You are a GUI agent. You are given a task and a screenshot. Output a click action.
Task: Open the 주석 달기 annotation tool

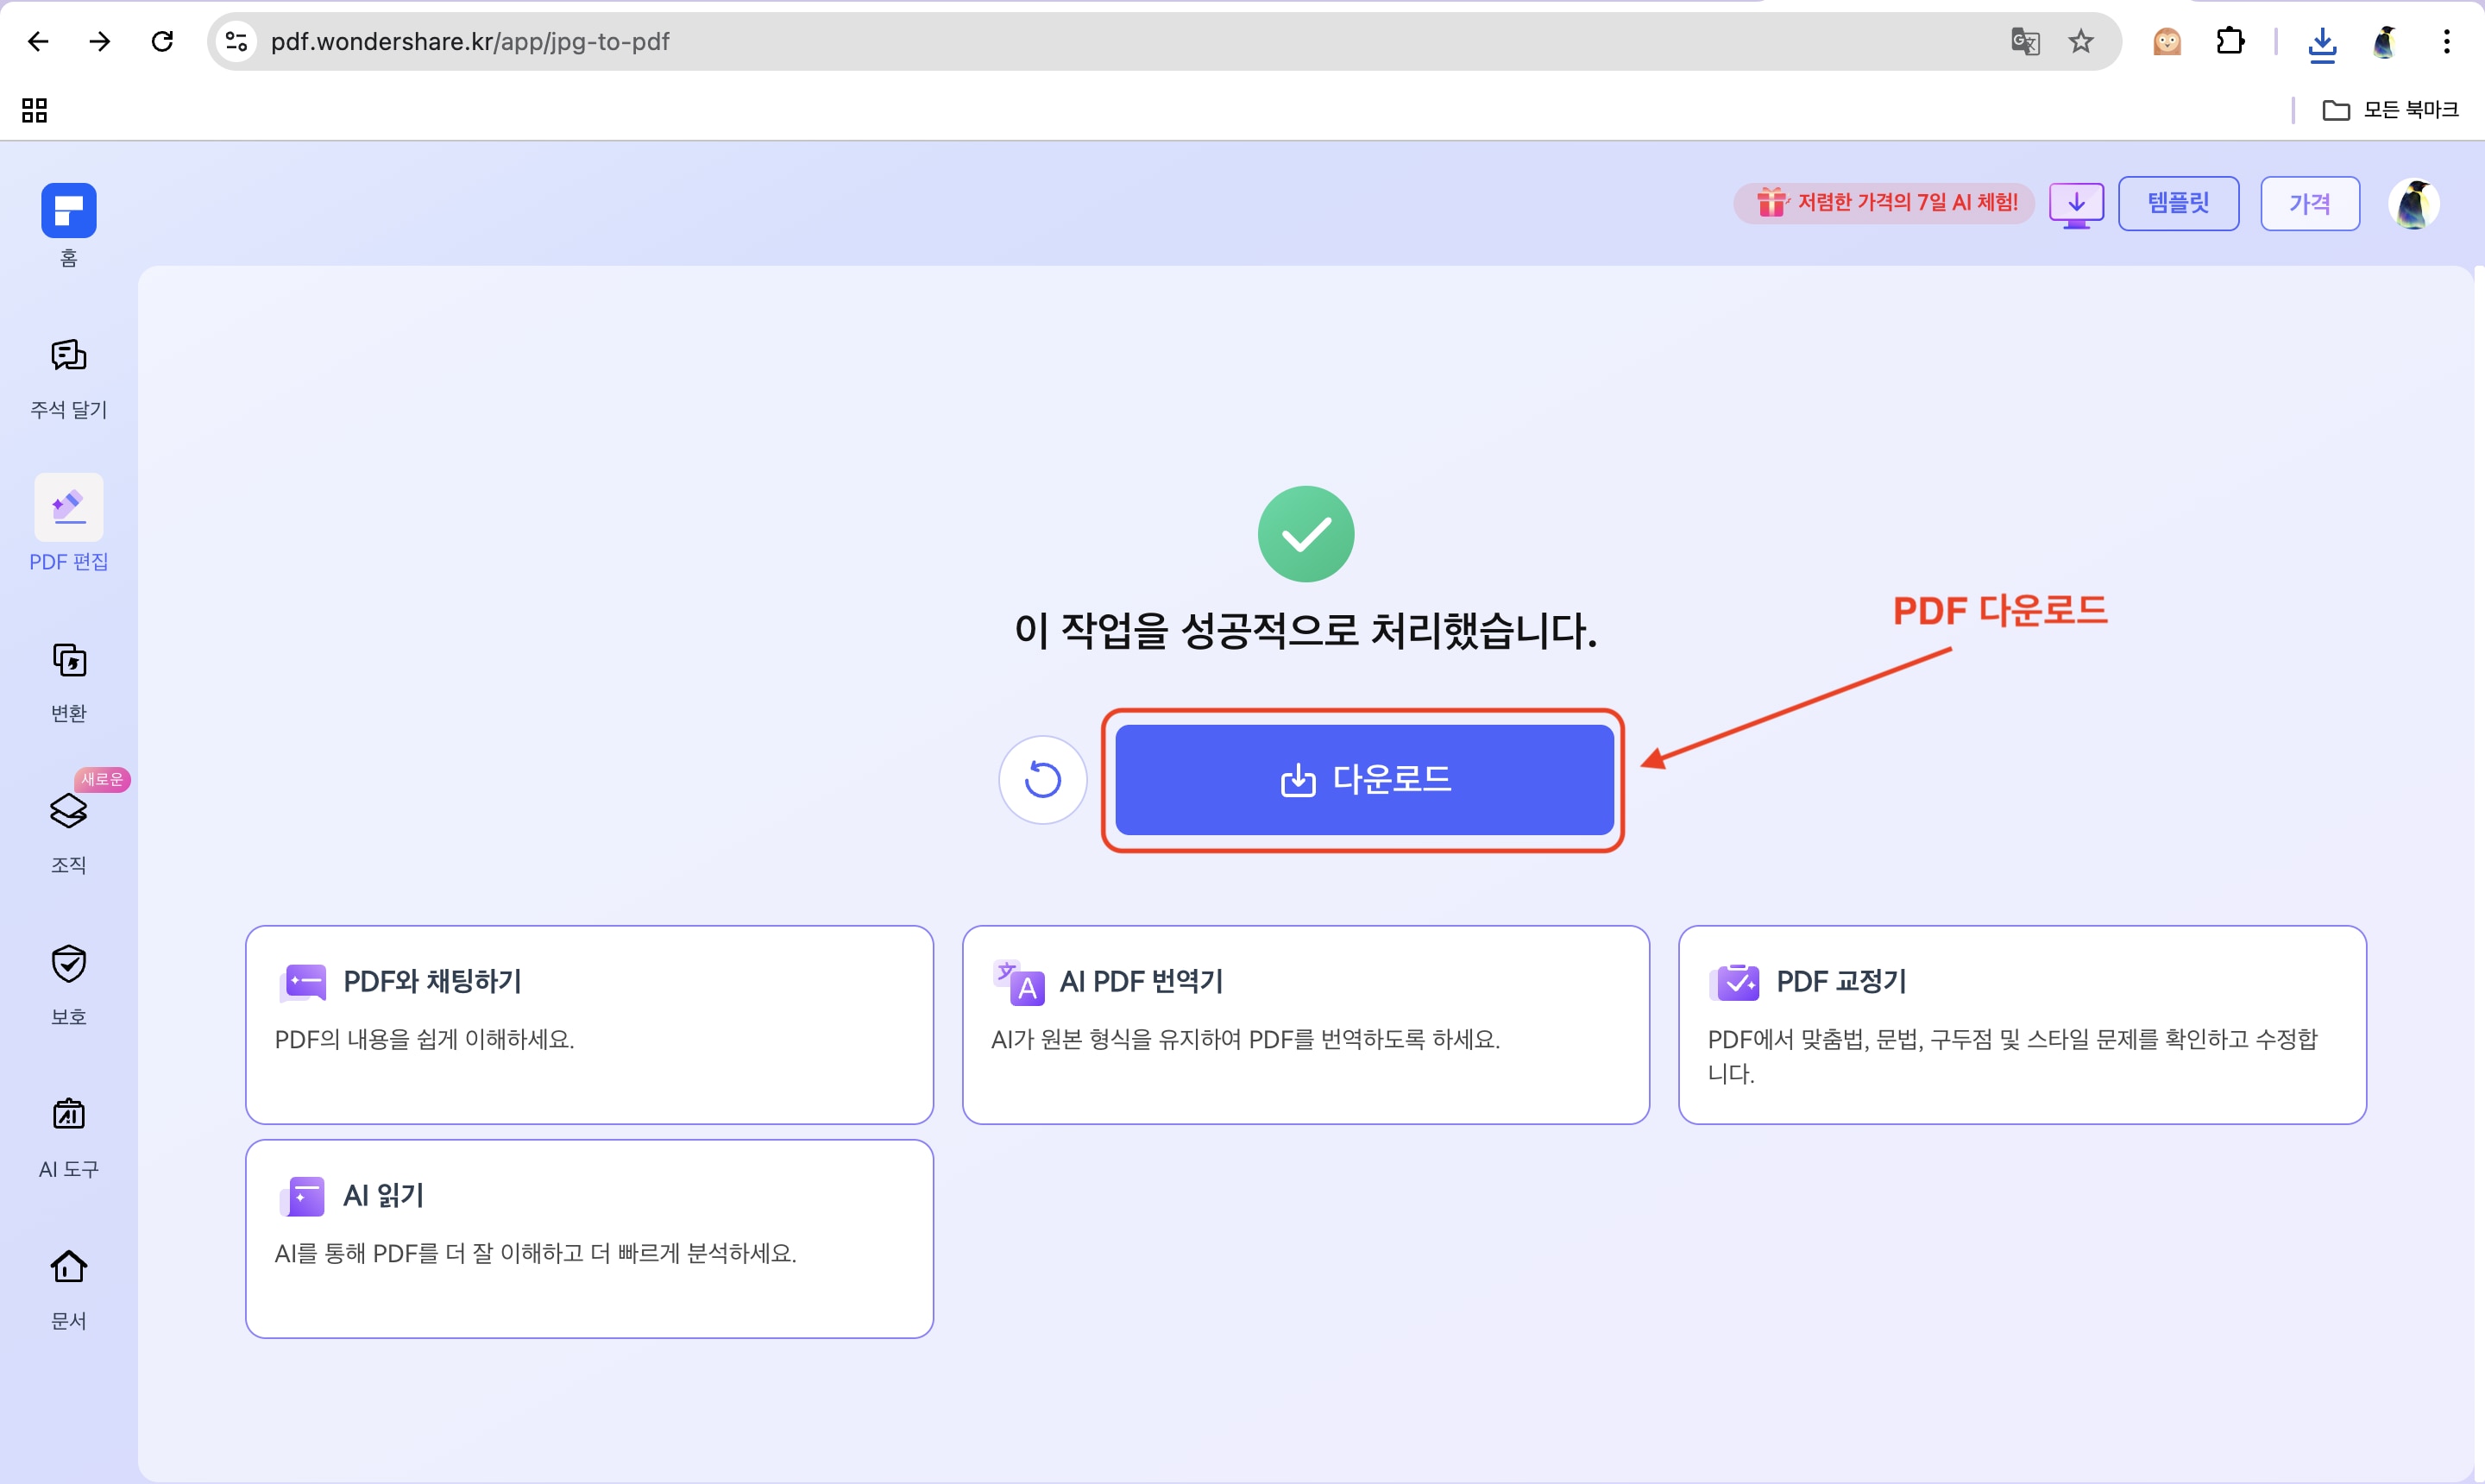[68, 377]
